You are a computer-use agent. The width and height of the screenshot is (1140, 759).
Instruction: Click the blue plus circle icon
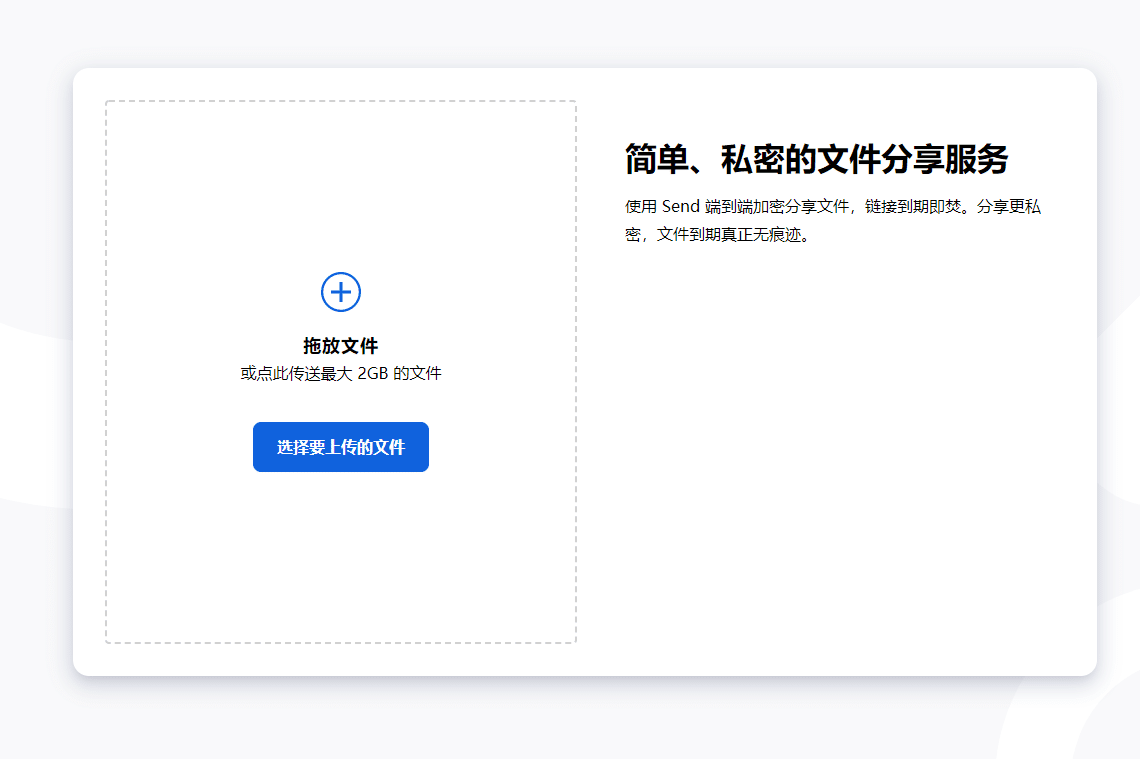point(341,292)
